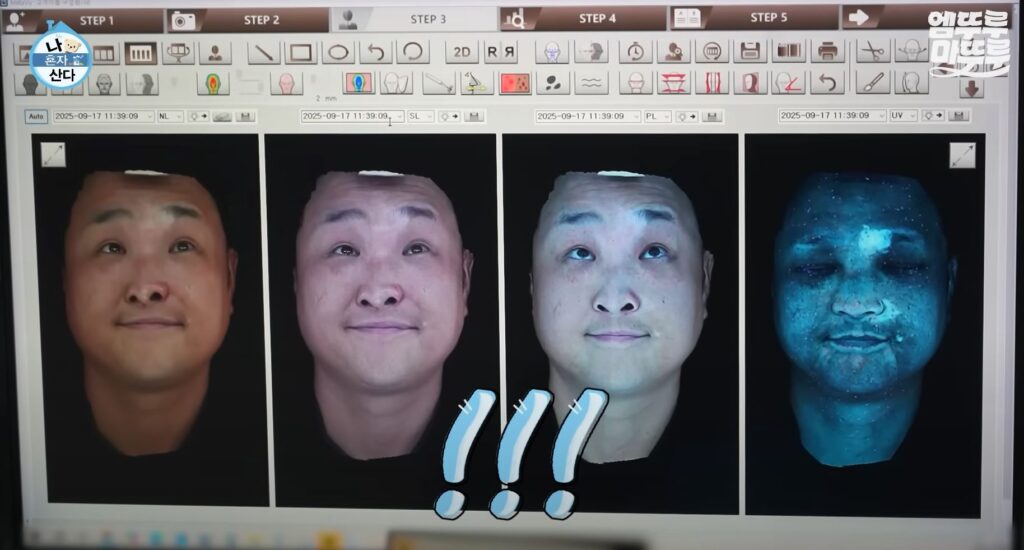Select the rectangle drawing tool
1024x550 pixels.
(301, 53)
